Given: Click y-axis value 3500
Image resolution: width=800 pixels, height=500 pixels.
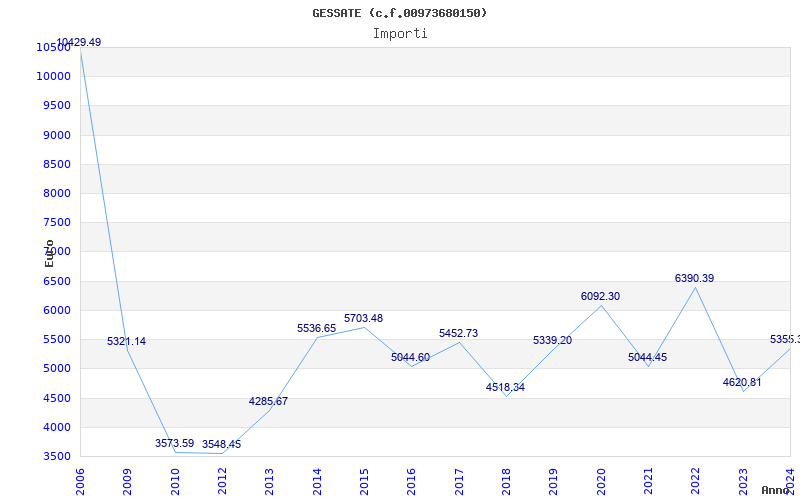Looking at the screenshot, I should click(57, 456).
